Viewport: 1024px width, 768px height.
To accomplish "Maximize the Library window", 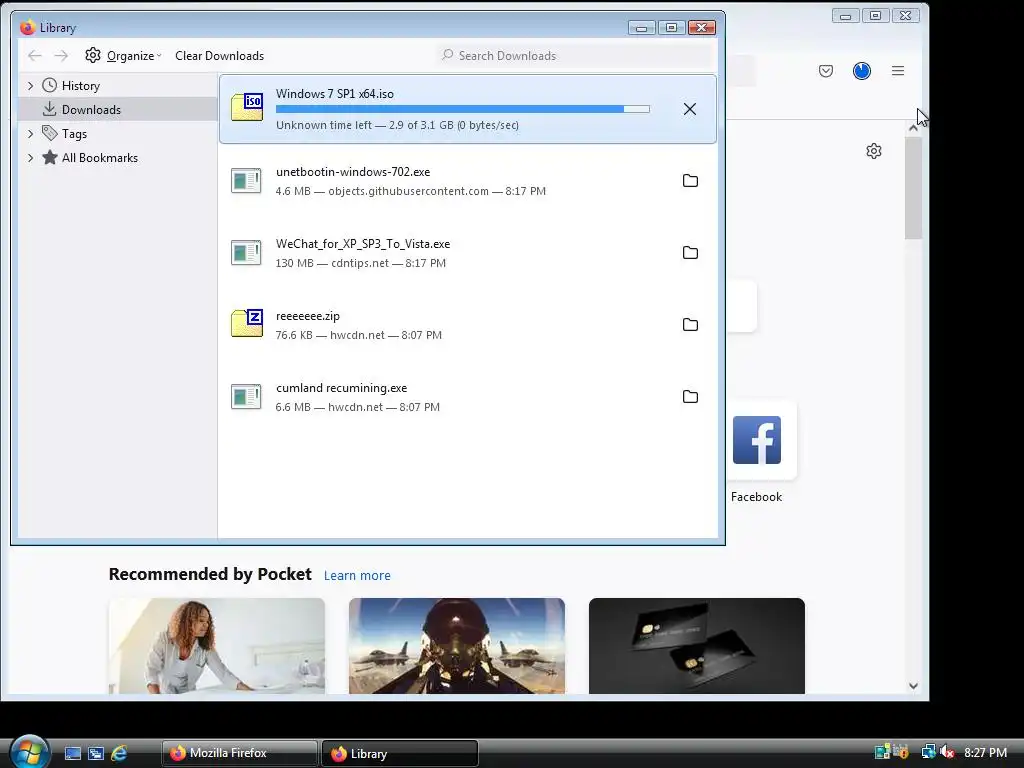I will (x=671, y=27).
